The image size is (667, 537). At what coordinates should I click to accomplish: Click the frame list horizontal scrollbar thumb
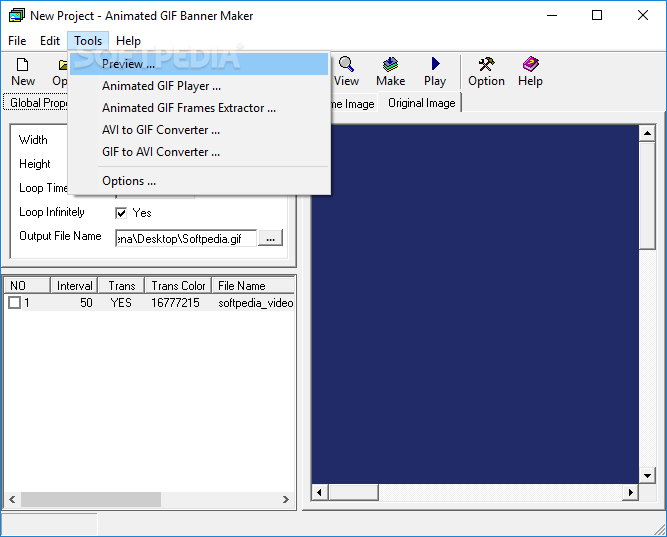coord(91,500)
